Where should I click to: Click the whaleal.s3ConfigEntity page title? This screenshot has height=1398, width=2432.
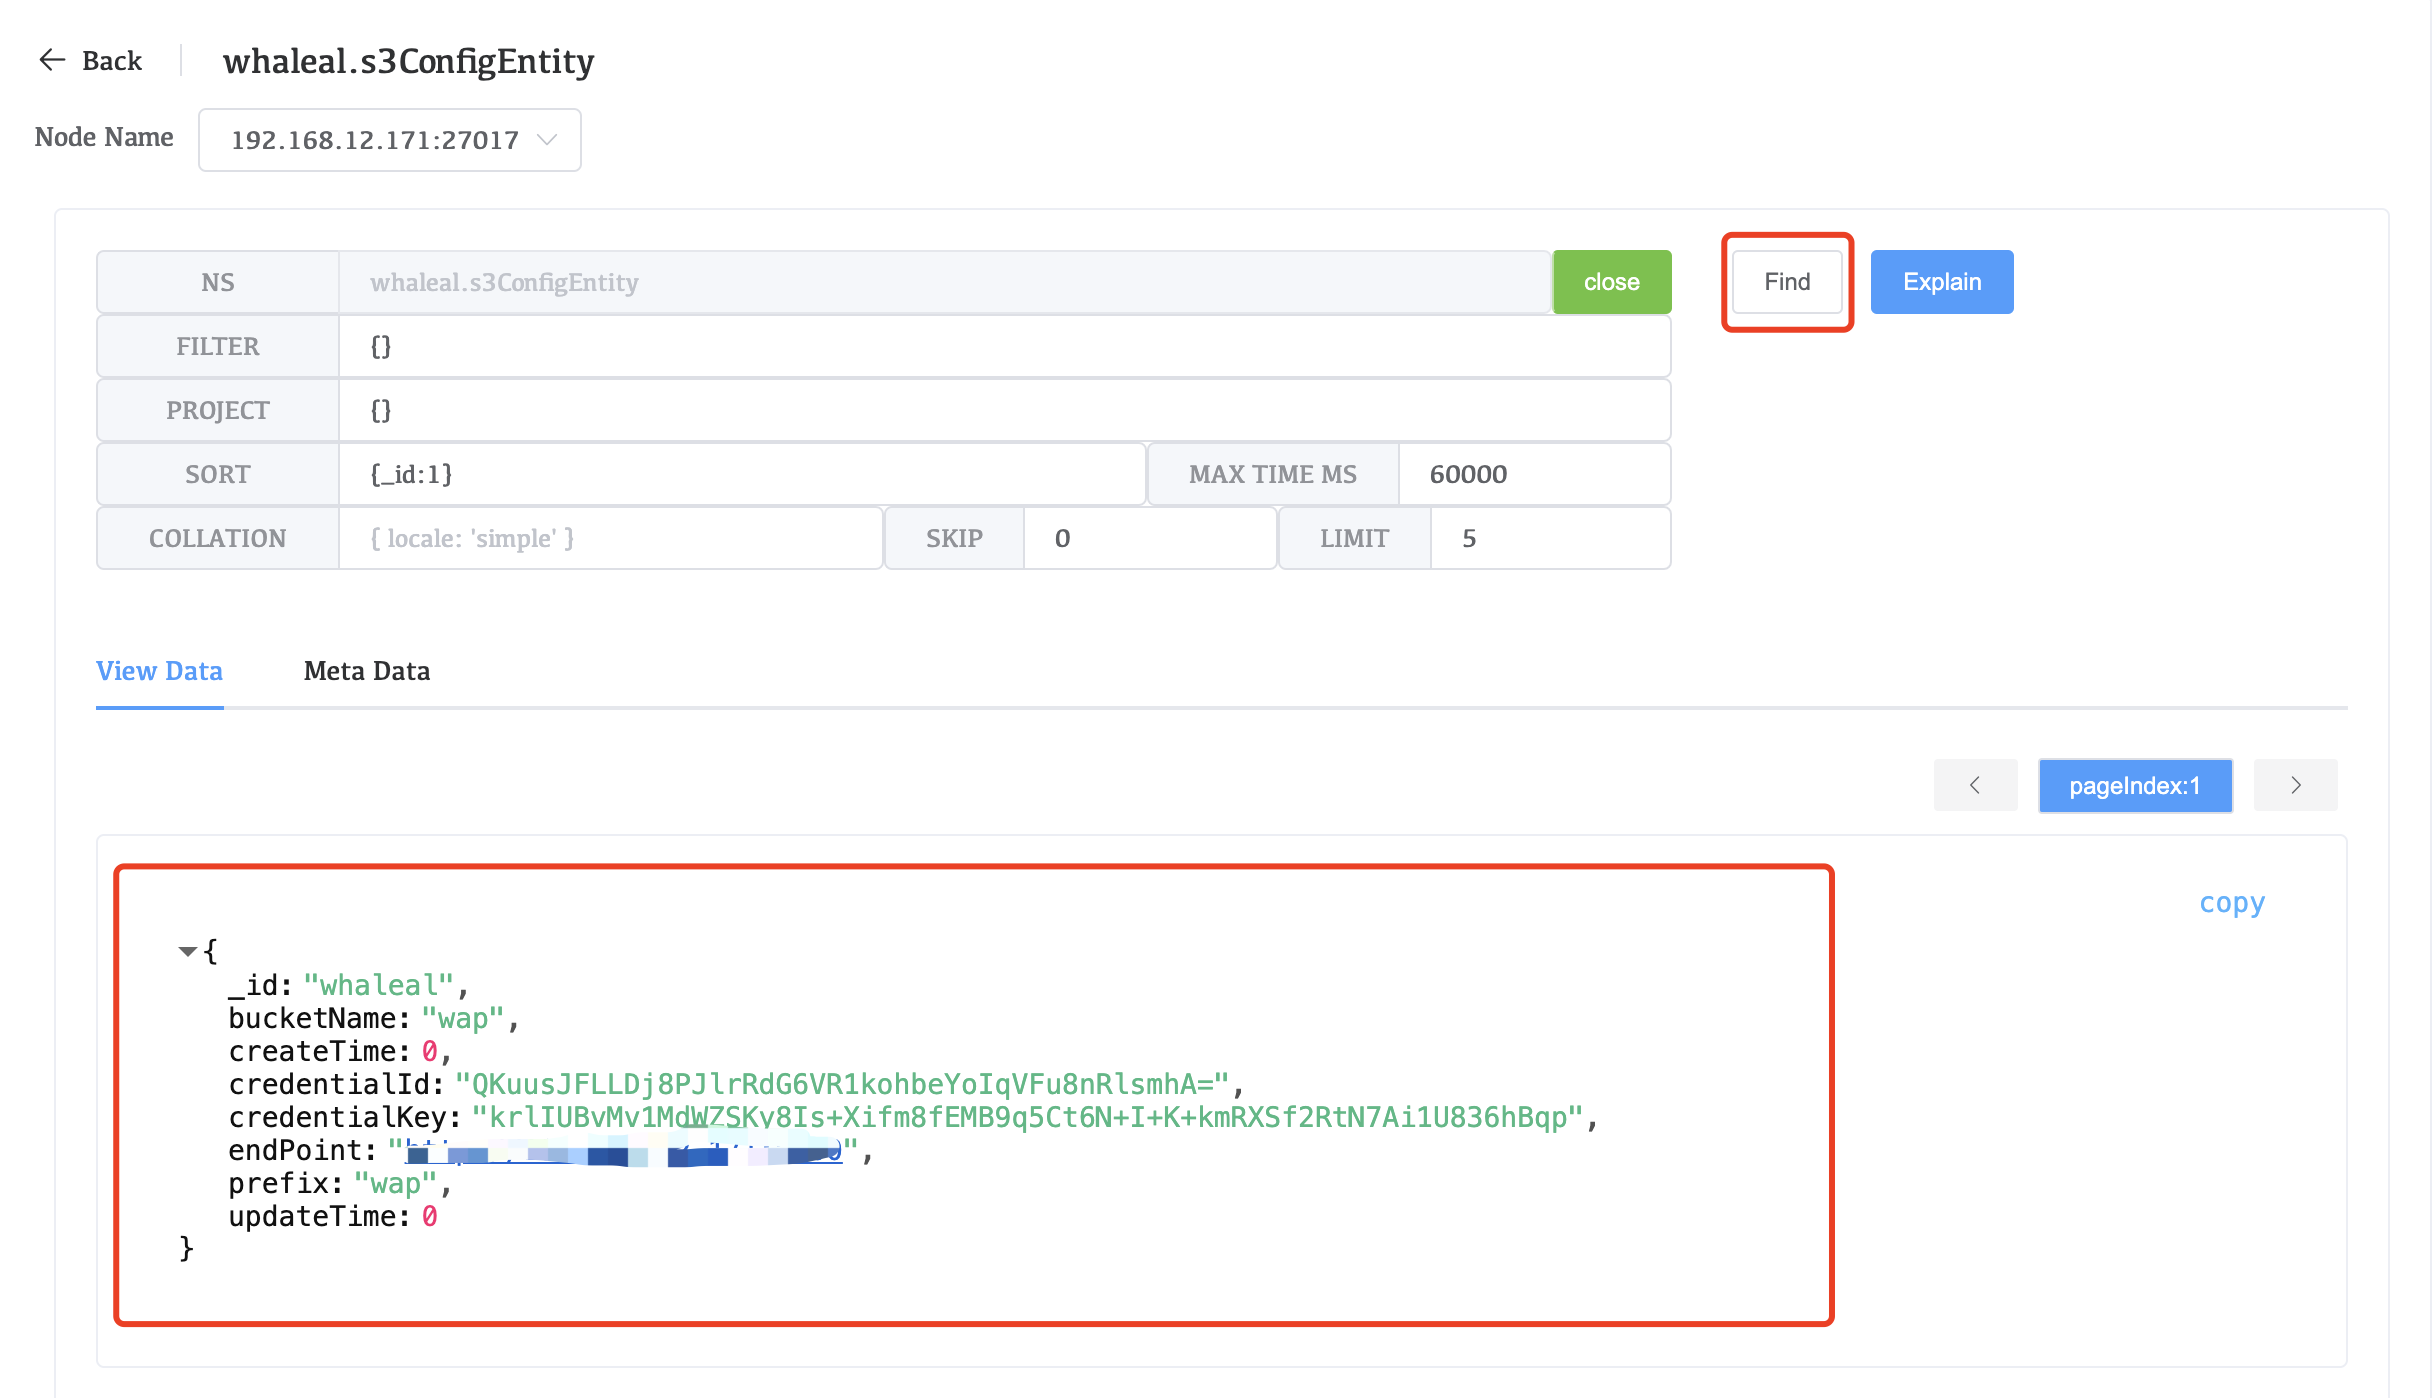click(x=408, y=61)
